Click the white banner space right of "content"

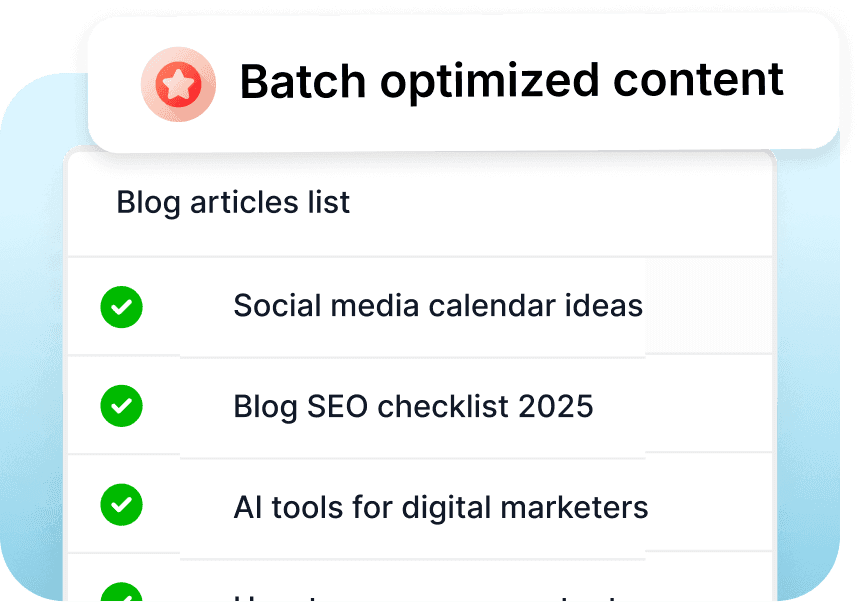[810, 82]
